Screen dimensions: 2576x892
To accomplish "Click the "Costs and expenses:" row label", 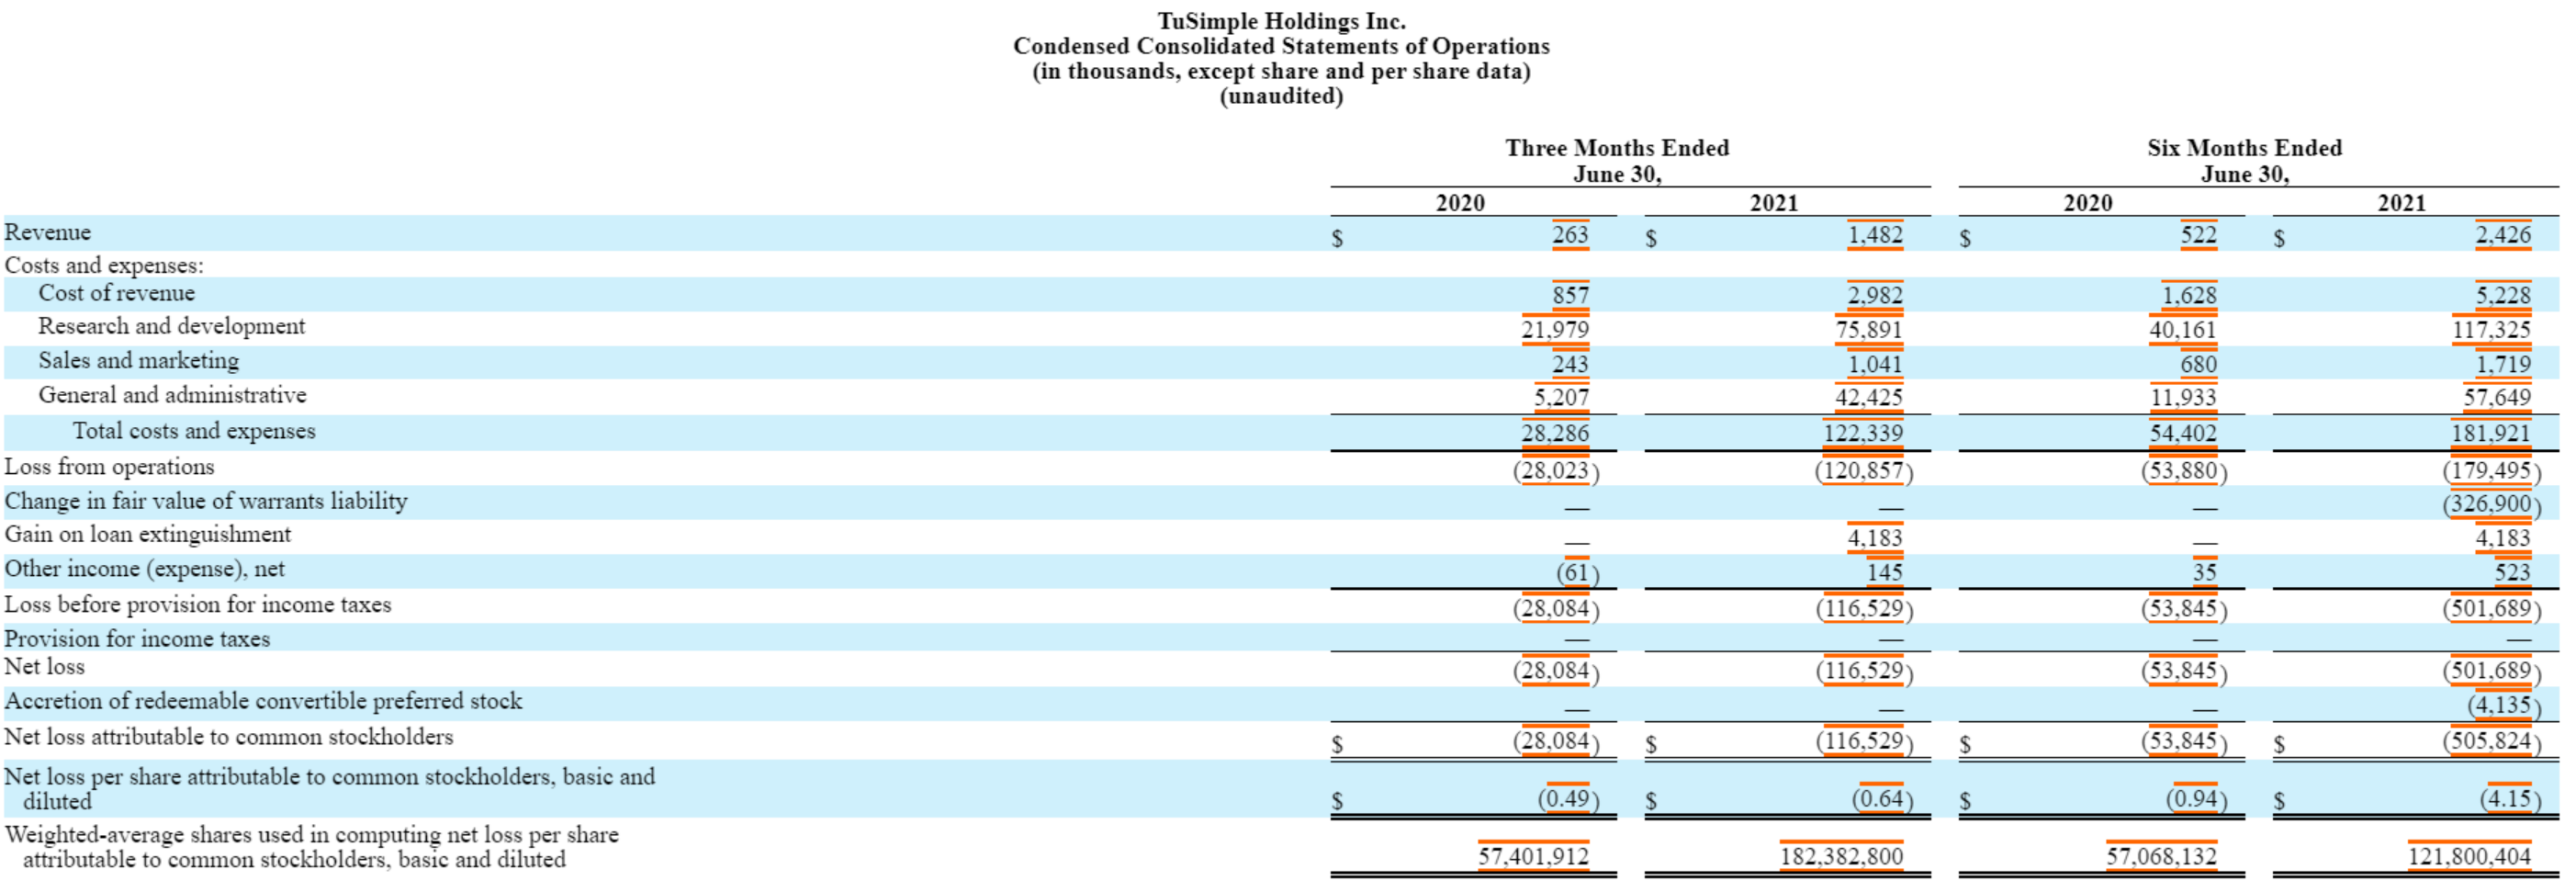I will coord(104,265).
